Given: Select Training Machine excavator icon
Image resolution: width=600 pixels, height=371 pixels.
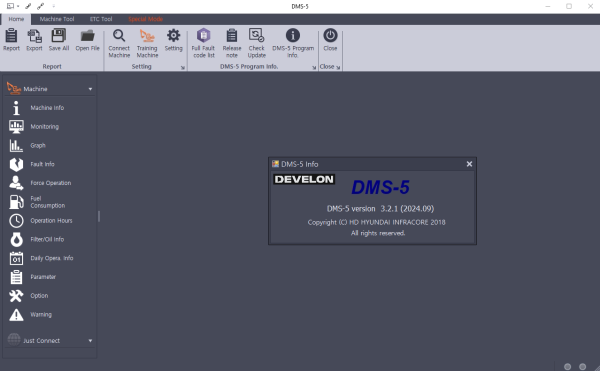Looking at the screenshot, I should click(x=147, y=35).
